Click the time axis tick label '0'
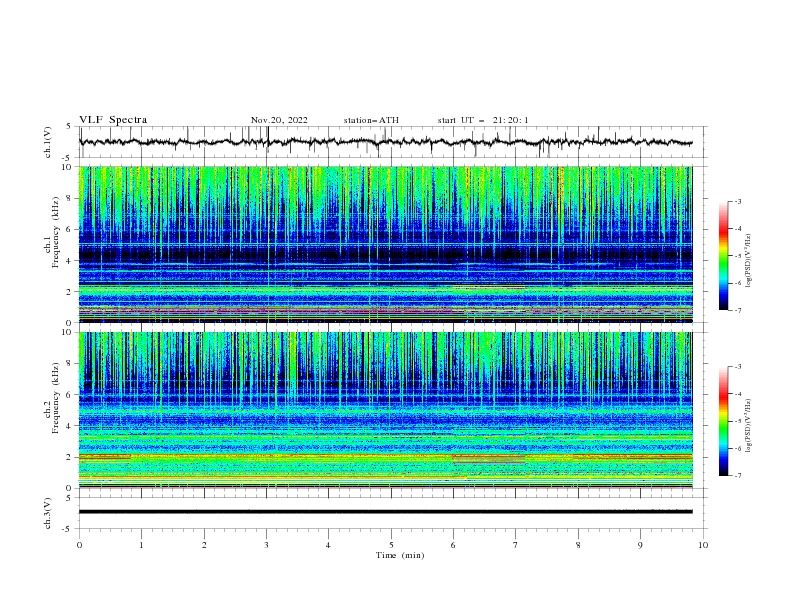 tap(79, 545)
